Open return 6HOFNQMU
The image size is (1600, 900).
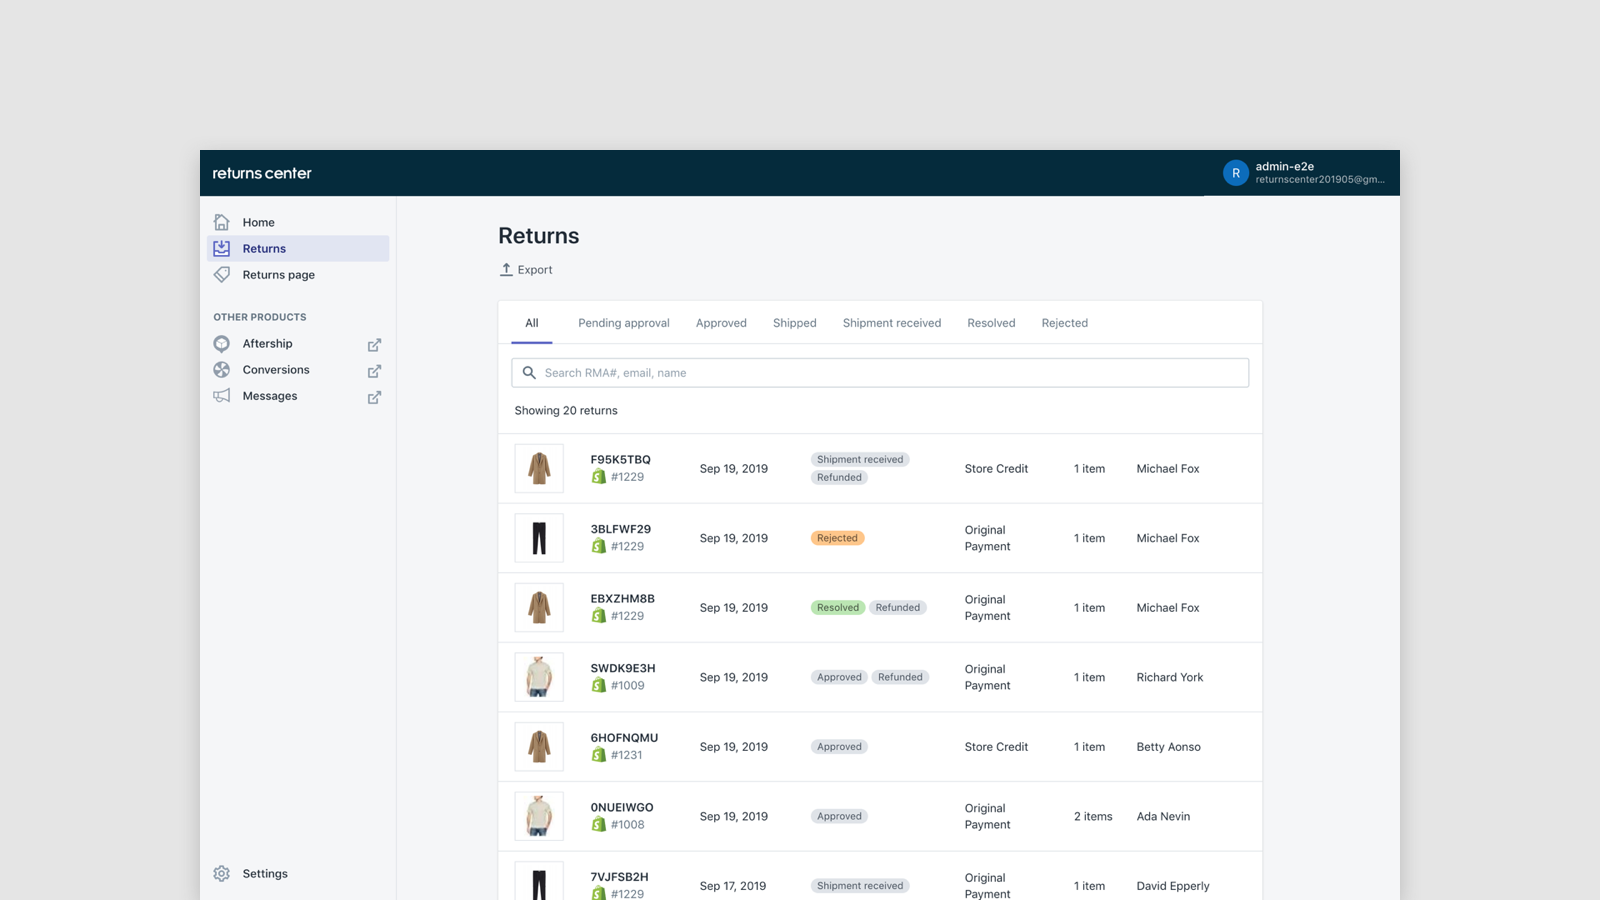pyautogui.click(x=624, y=738)
